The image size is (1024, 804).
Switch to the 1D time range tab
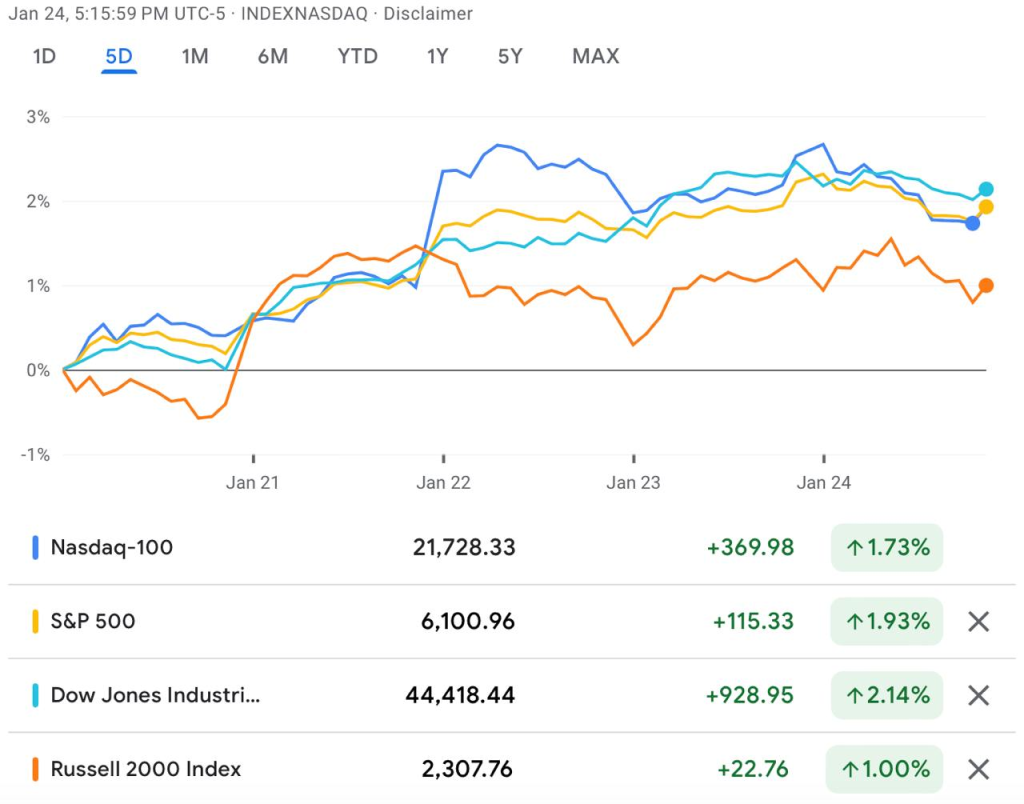44,56
